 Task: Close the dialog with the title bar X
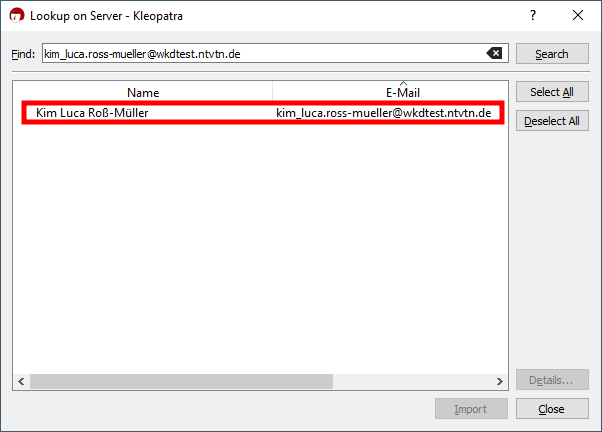click(x=578, y=16)
